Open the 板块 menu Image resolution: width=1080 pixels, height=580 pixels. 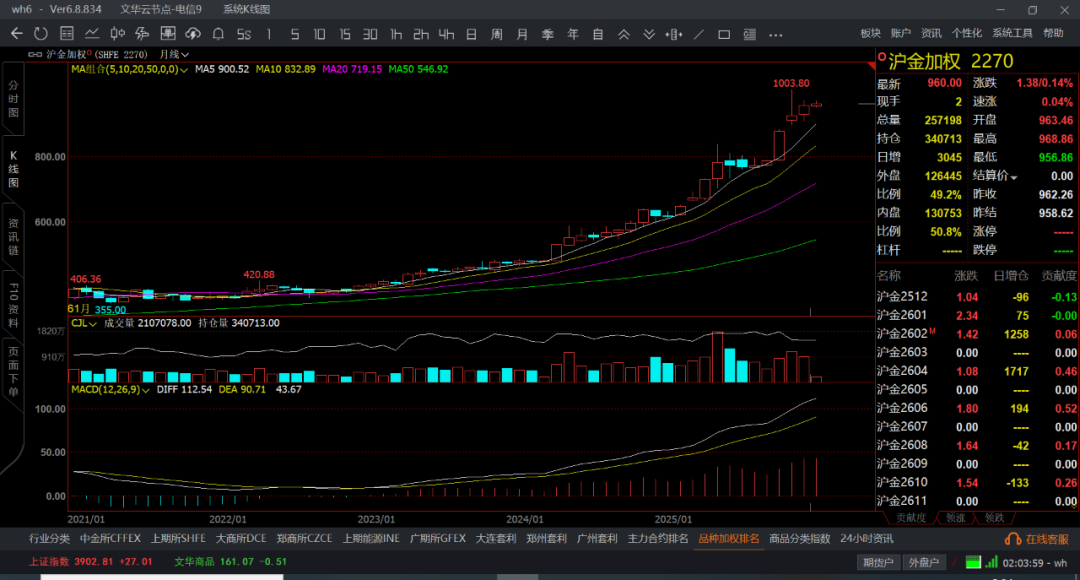coord(871,33)
